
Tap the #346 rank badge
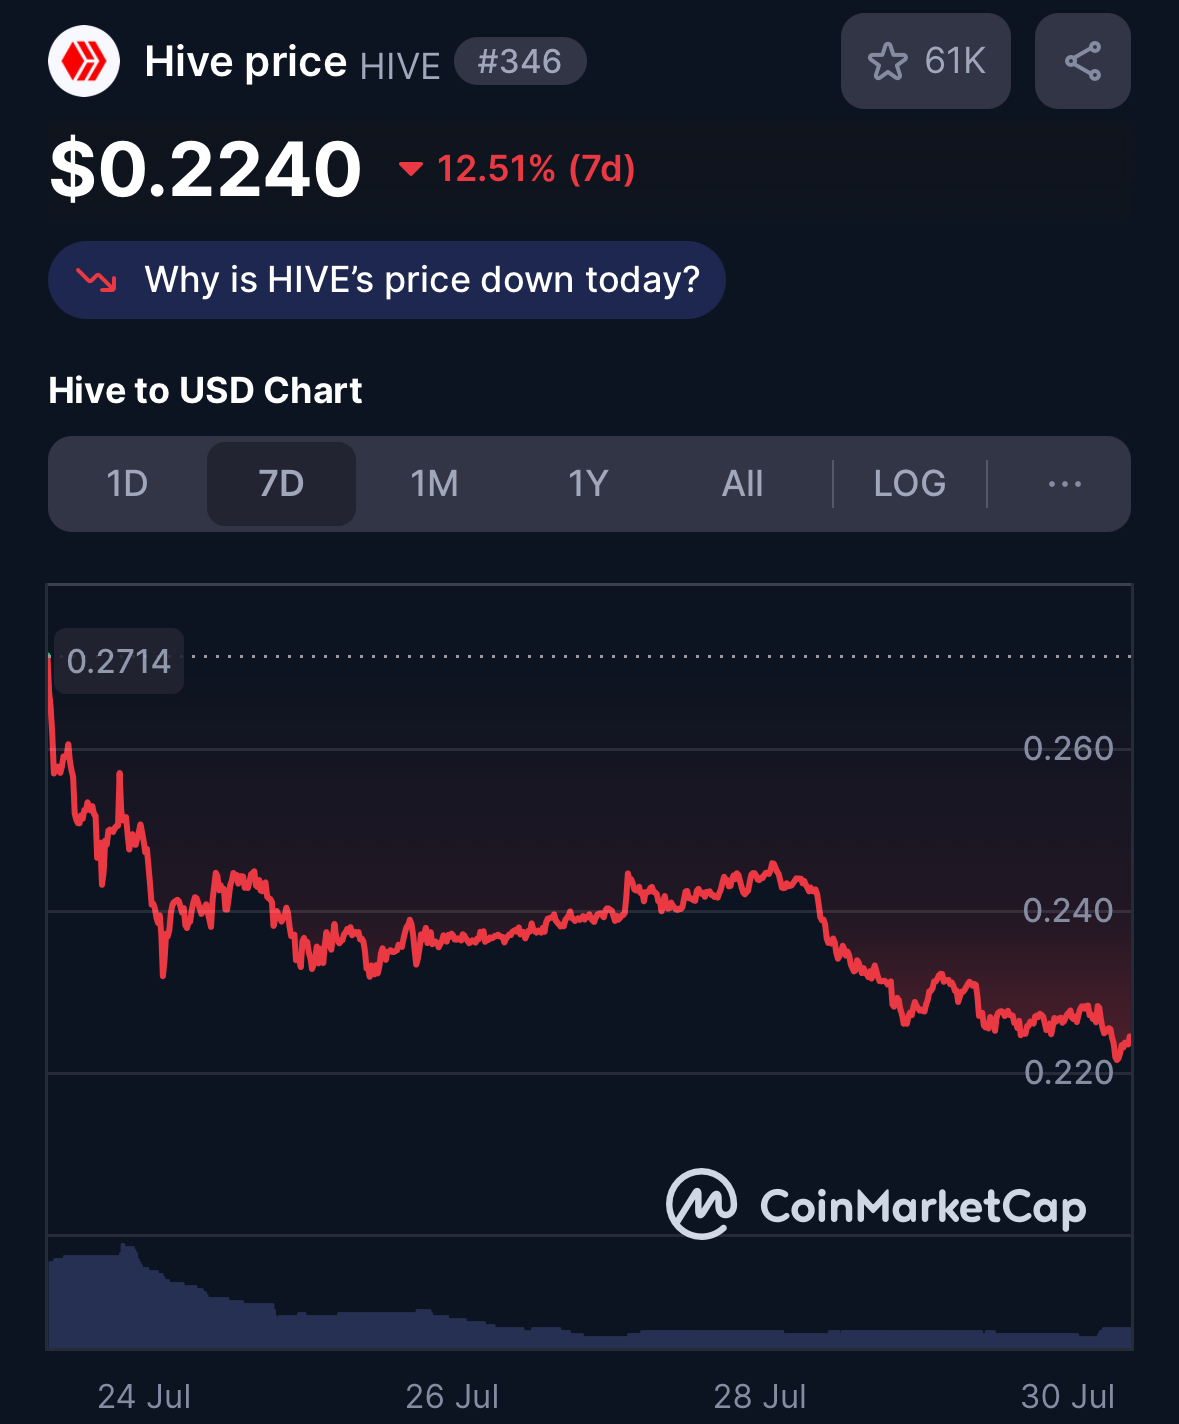pyautogui.click(x=520, y=61)
